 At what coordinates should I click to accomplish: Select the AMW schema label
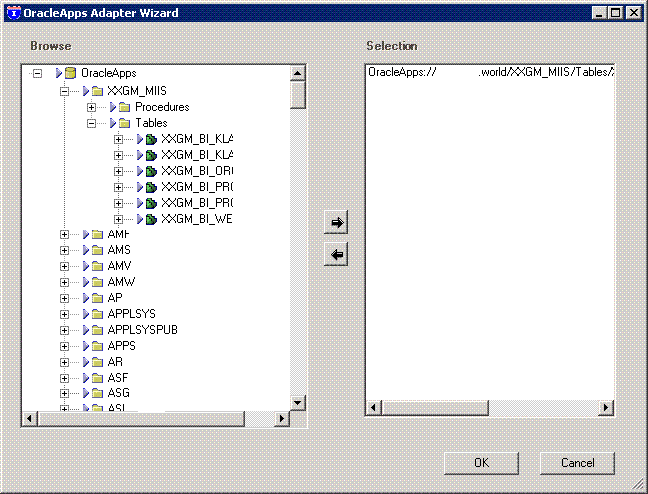(121, 282)
